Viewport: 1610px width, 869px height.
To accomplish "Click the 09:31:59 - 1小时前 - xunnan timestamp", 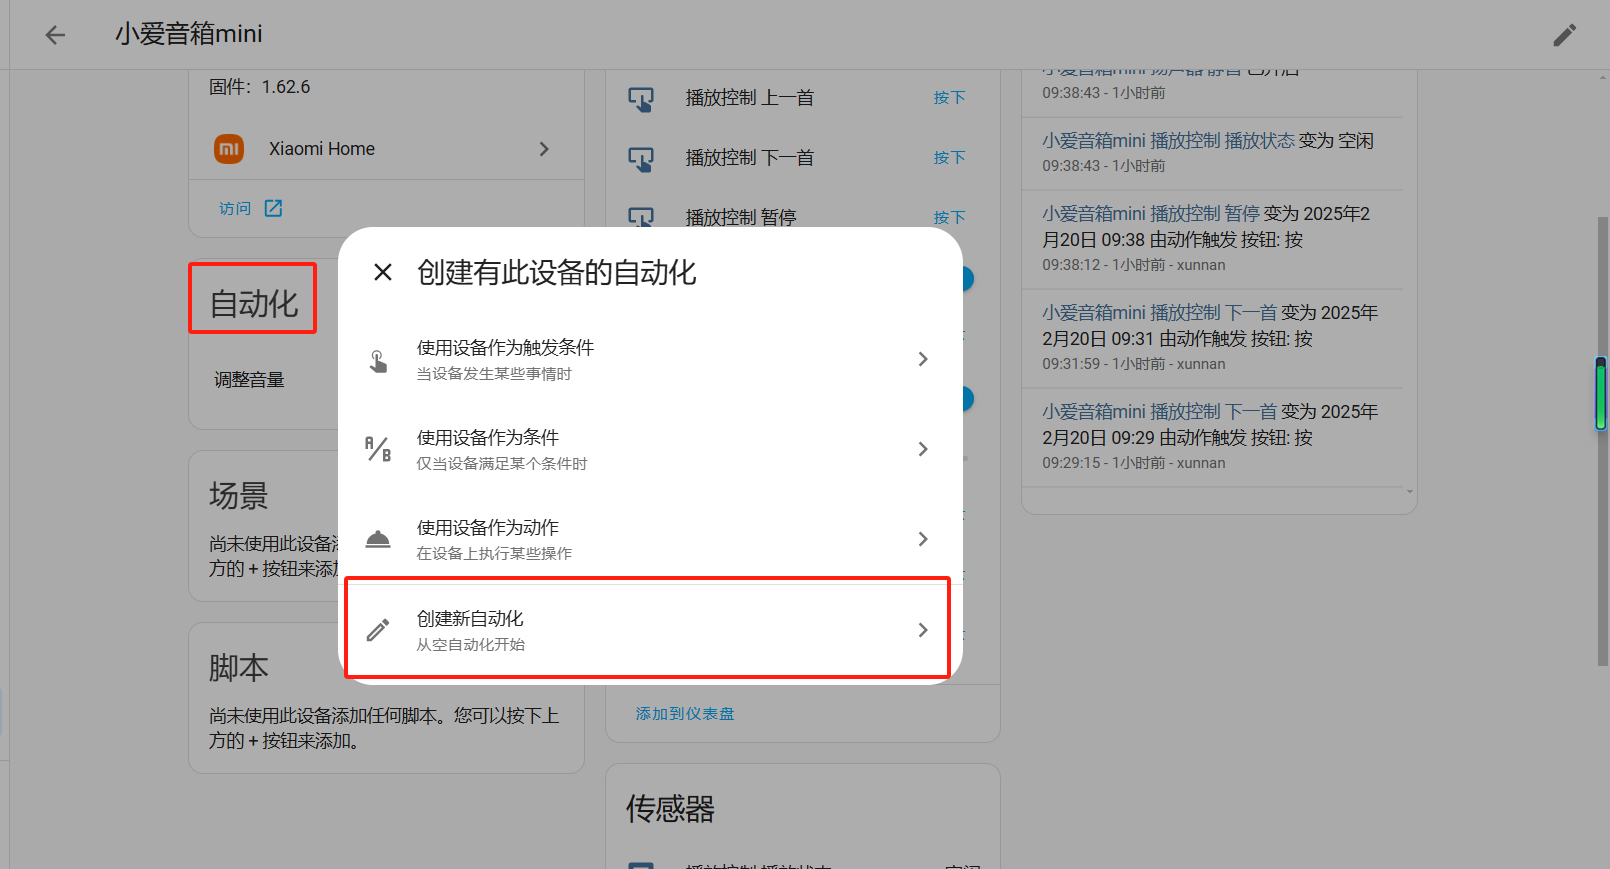I will [1134, 364].
